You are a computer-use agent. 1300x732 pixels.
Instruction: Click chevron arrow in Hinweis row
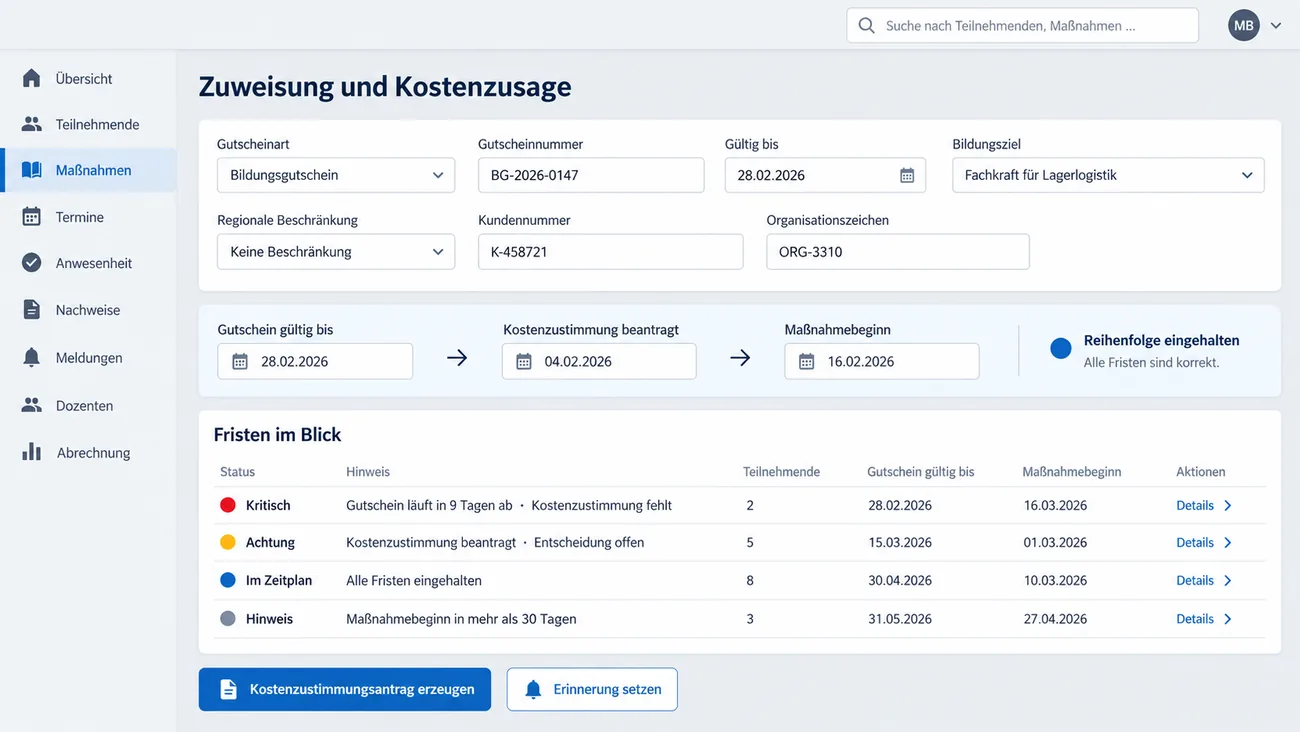(1228, 619)
